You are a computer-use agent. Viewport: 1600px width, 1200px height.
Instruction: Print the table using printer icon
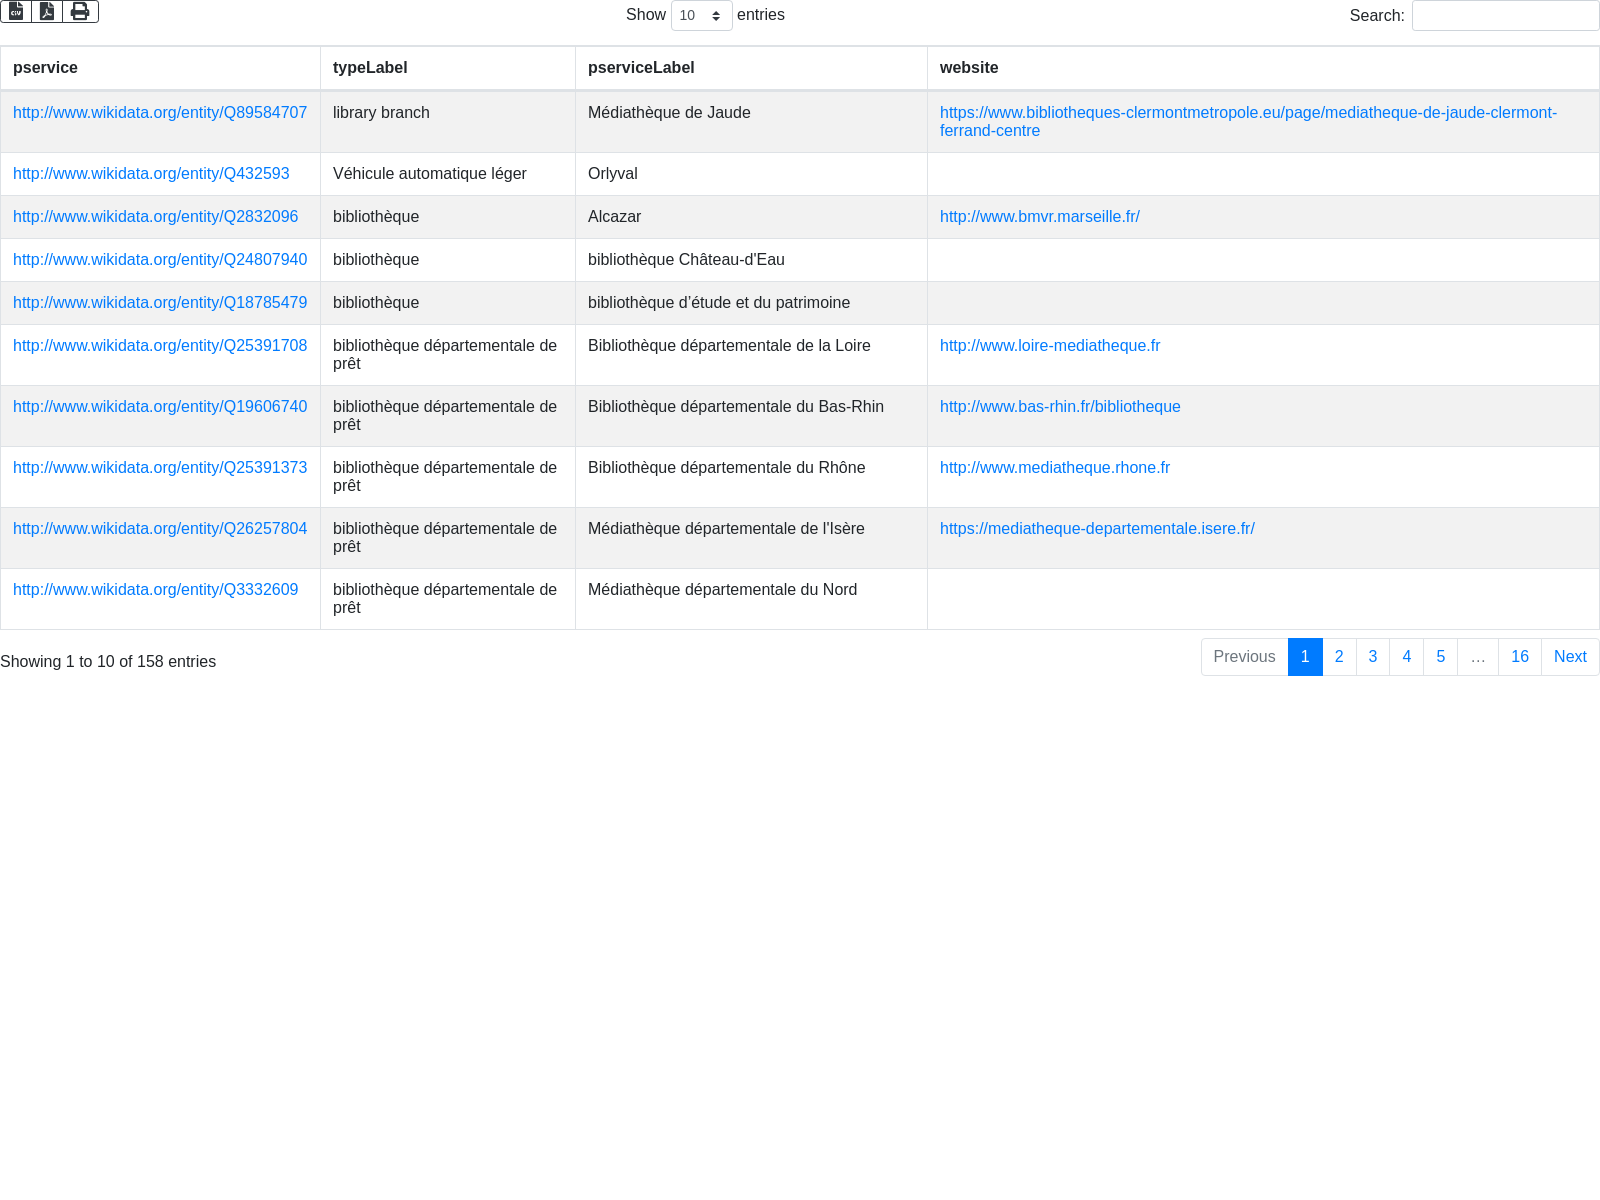80,12
